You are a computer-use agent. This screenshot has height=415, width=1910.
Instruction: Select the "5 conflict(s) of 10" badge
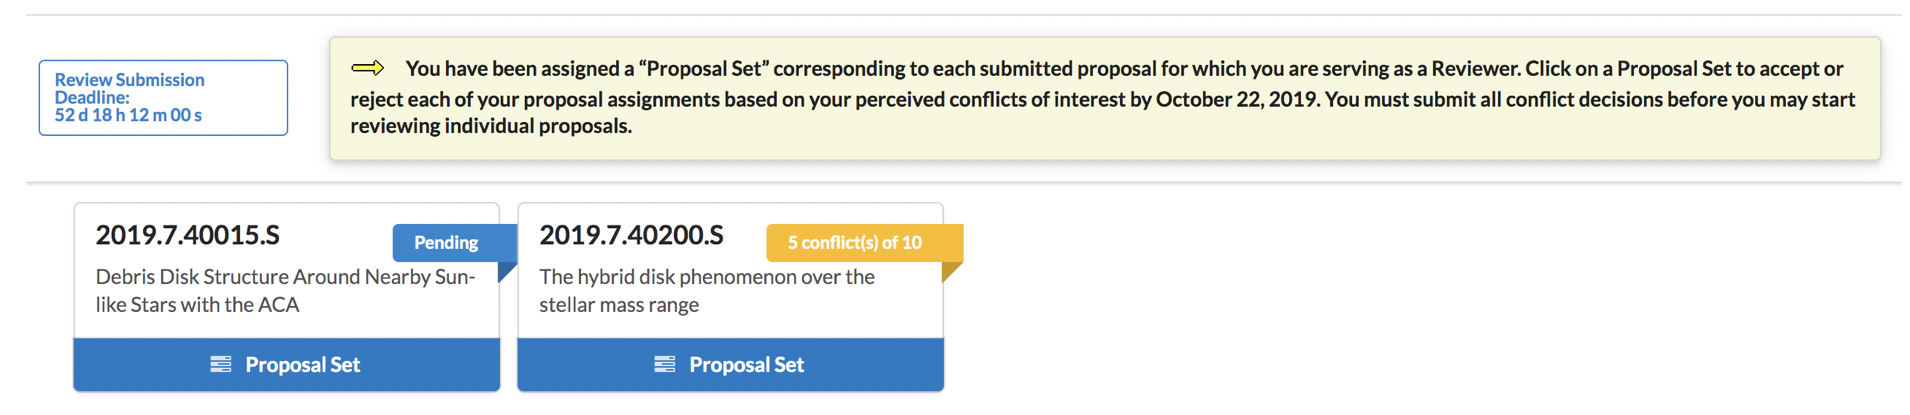pos(854,242)
